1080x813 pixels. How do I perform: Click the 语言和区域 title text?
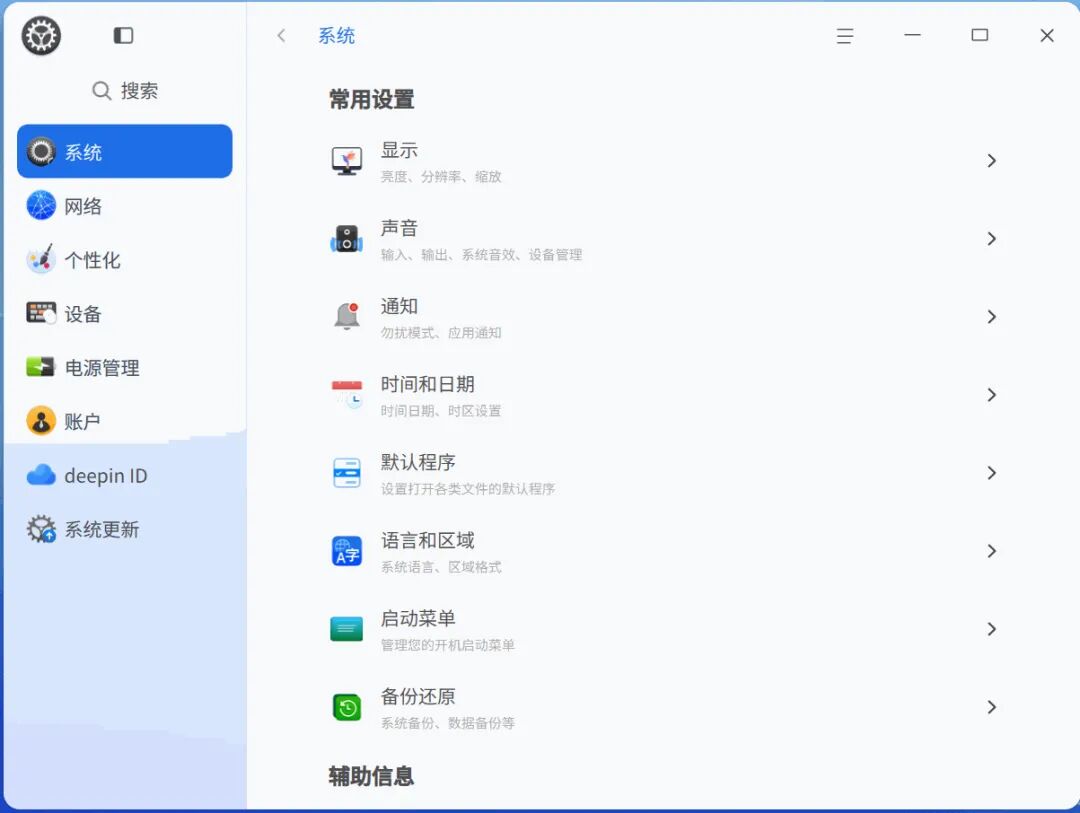point(427,540)
